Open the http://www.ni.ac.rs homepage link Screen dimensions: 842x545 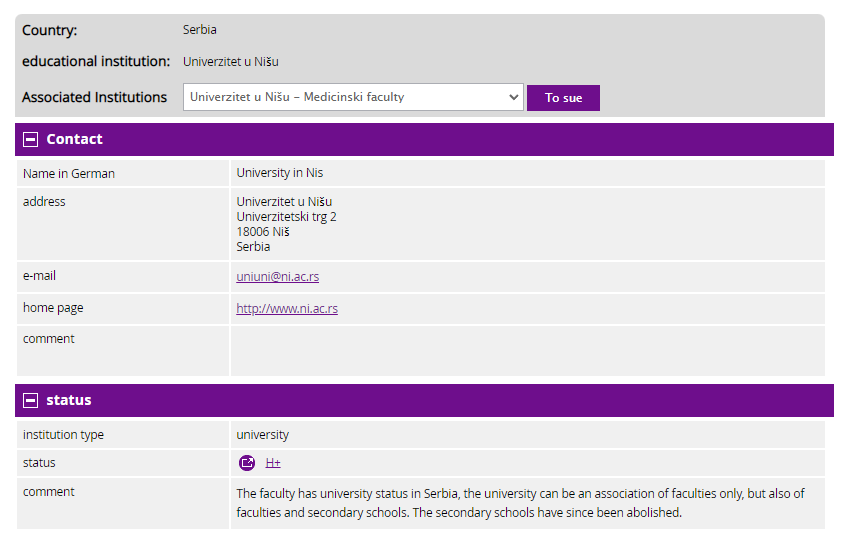pos(287,309)
